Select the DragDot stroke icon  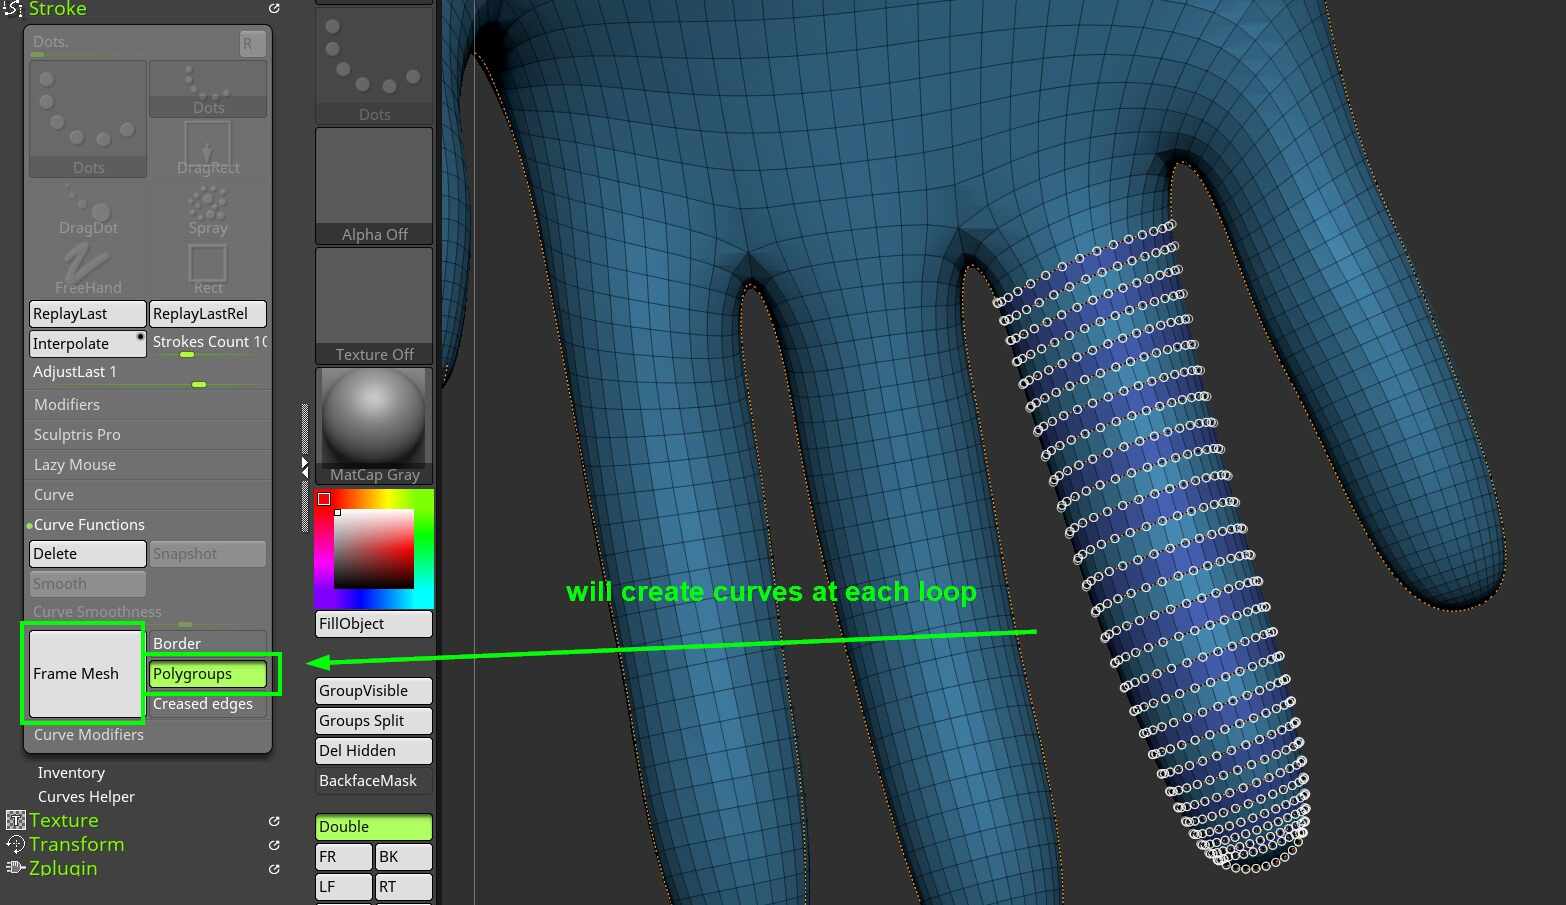88,208
